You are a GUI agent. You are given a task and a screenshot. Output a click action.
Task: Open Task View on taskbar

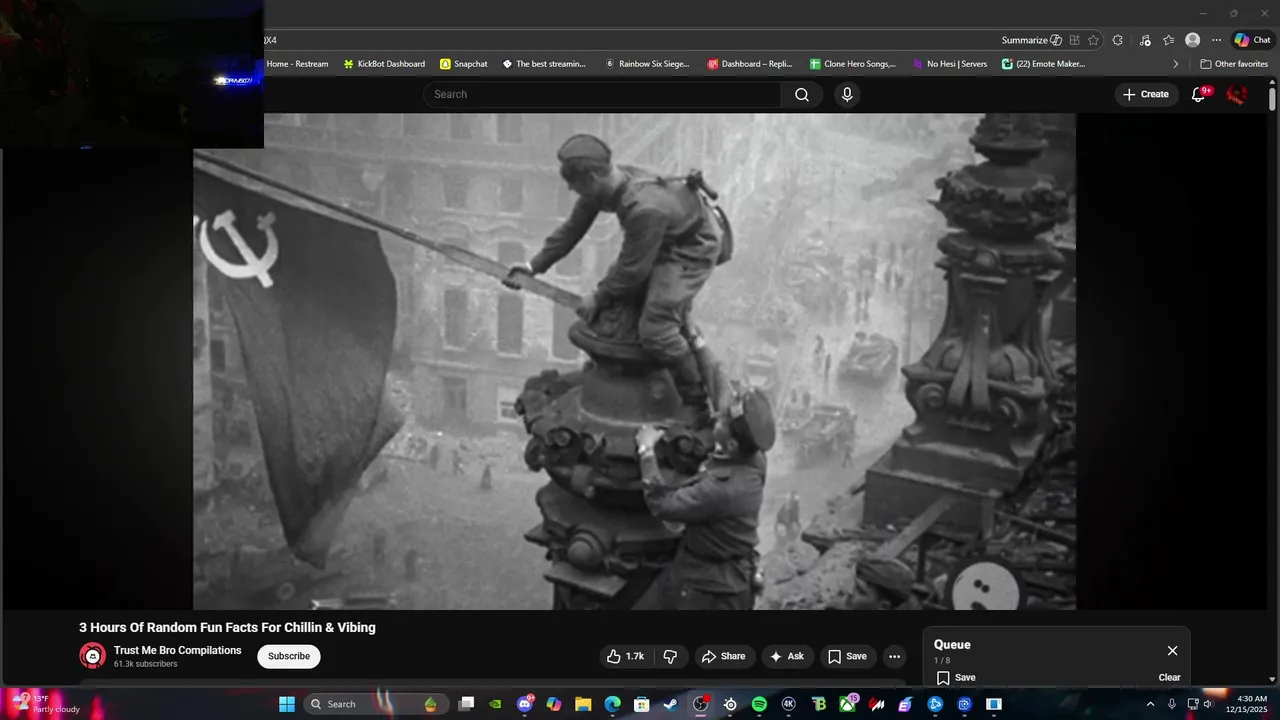(466, 704)
